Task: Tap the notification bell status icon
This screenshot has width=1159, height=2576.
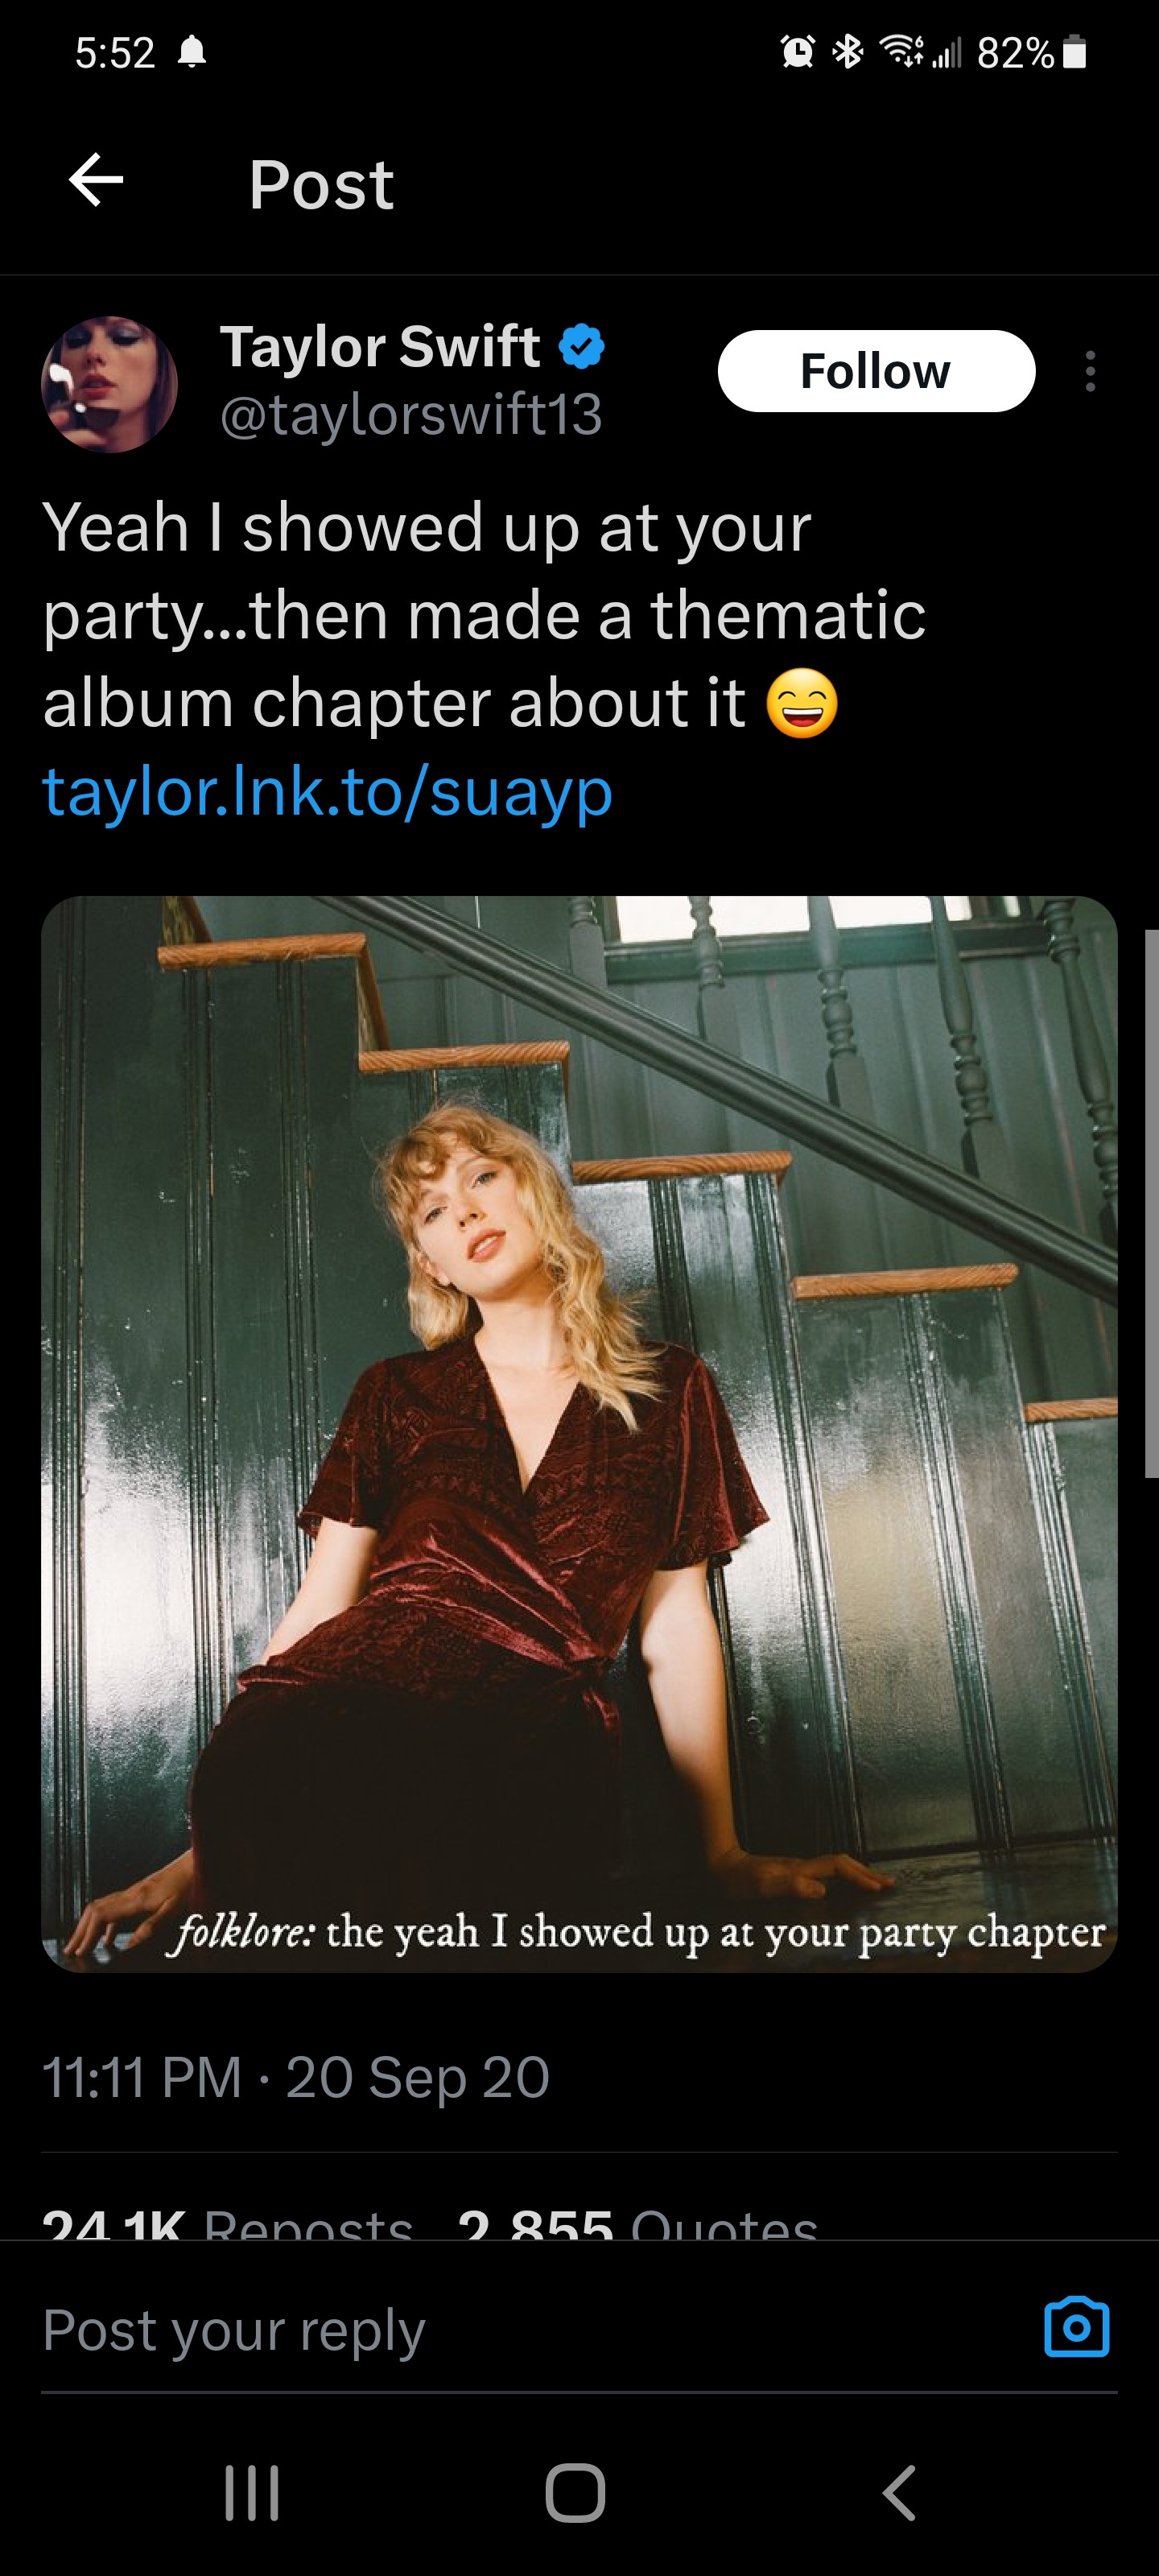Action: pyautogui.click(x=191, y=51)
